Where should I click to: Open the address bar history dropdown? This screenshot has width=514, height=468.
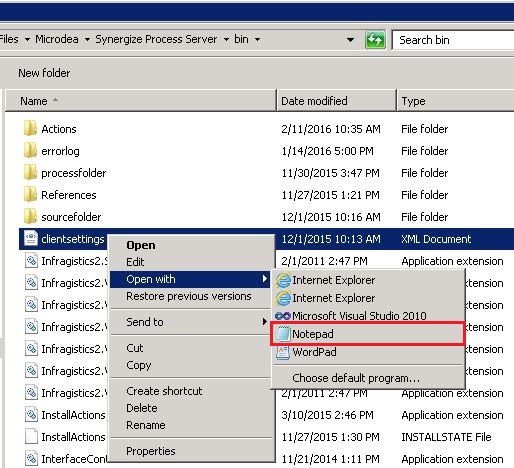click(x=350, y=40)
